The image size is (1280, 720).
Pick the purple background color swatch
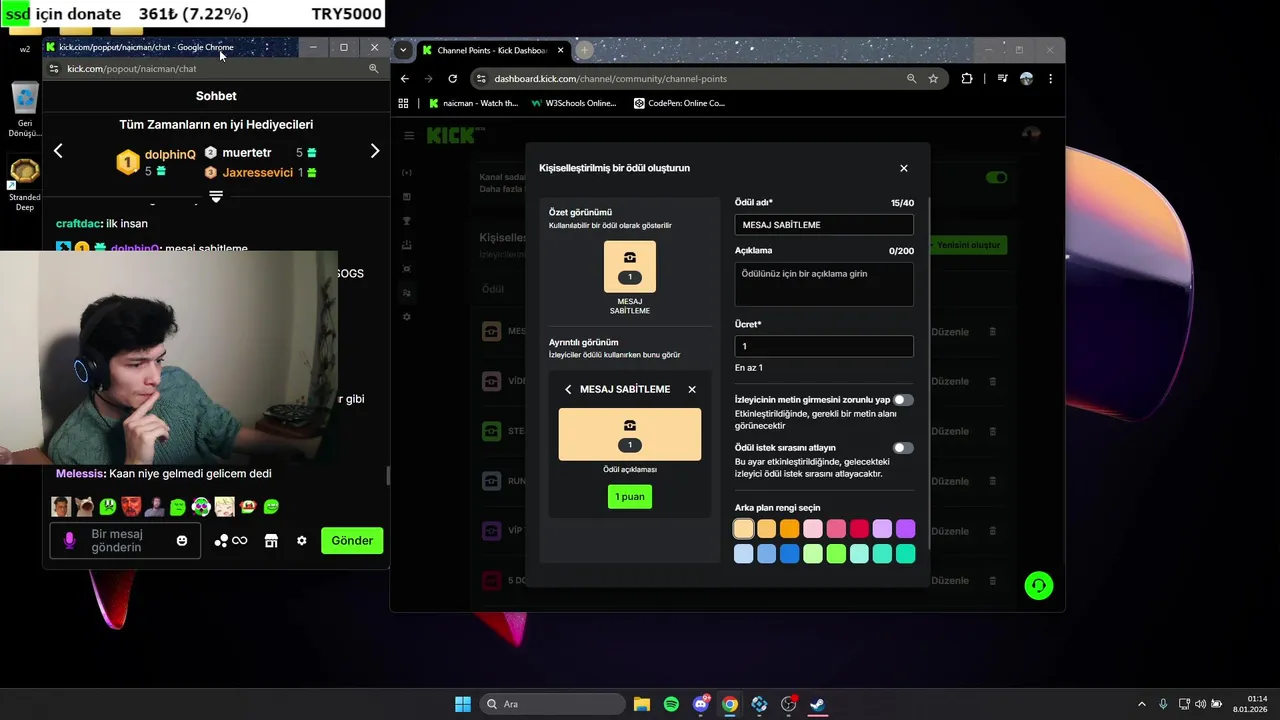pos(905,529)
